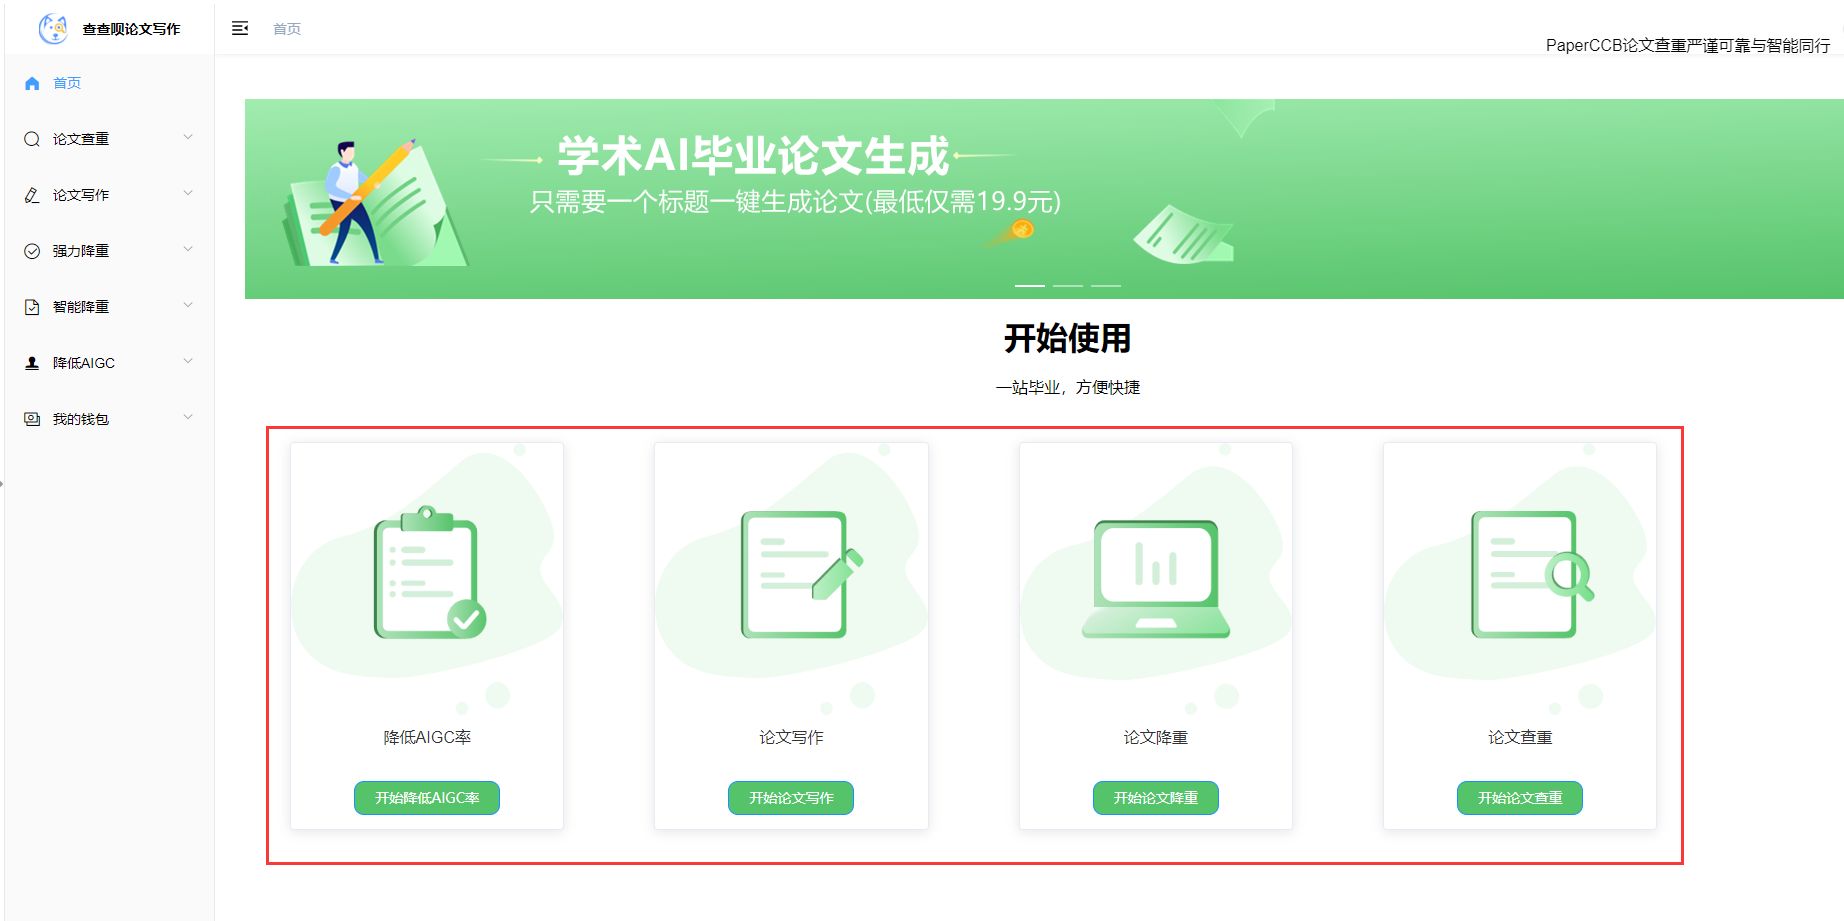Click the home icon in the sidebar
1844x921 pixels.
click(x=32, y=83)
